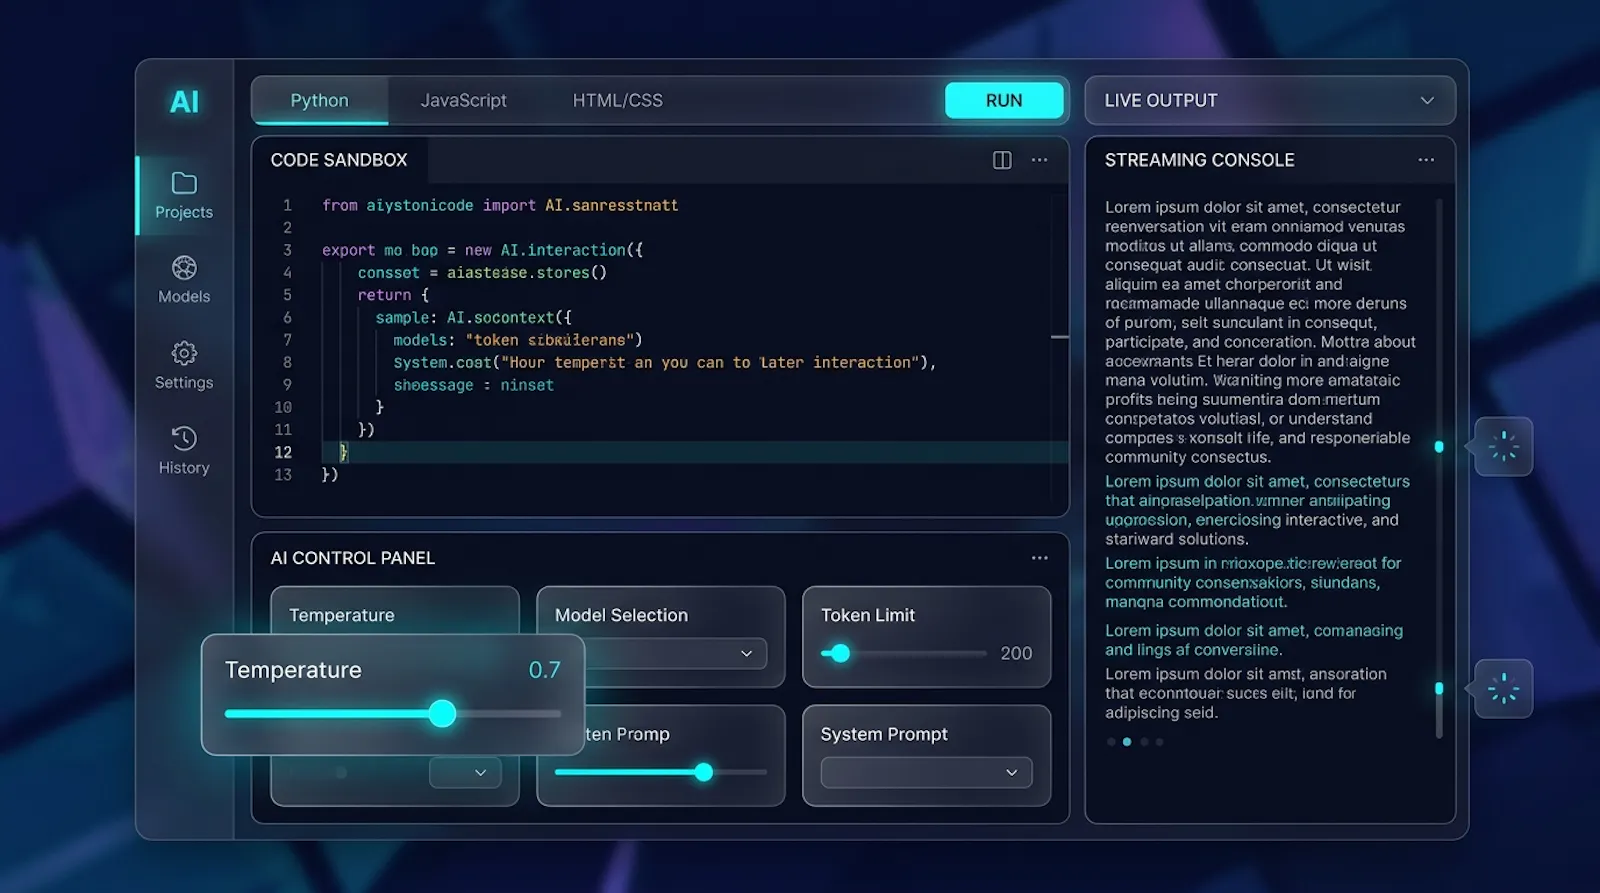Click the CODE SANDBOX panel title
The height and width of the screenshot is (893, 1600).
(x=339, y=160)
